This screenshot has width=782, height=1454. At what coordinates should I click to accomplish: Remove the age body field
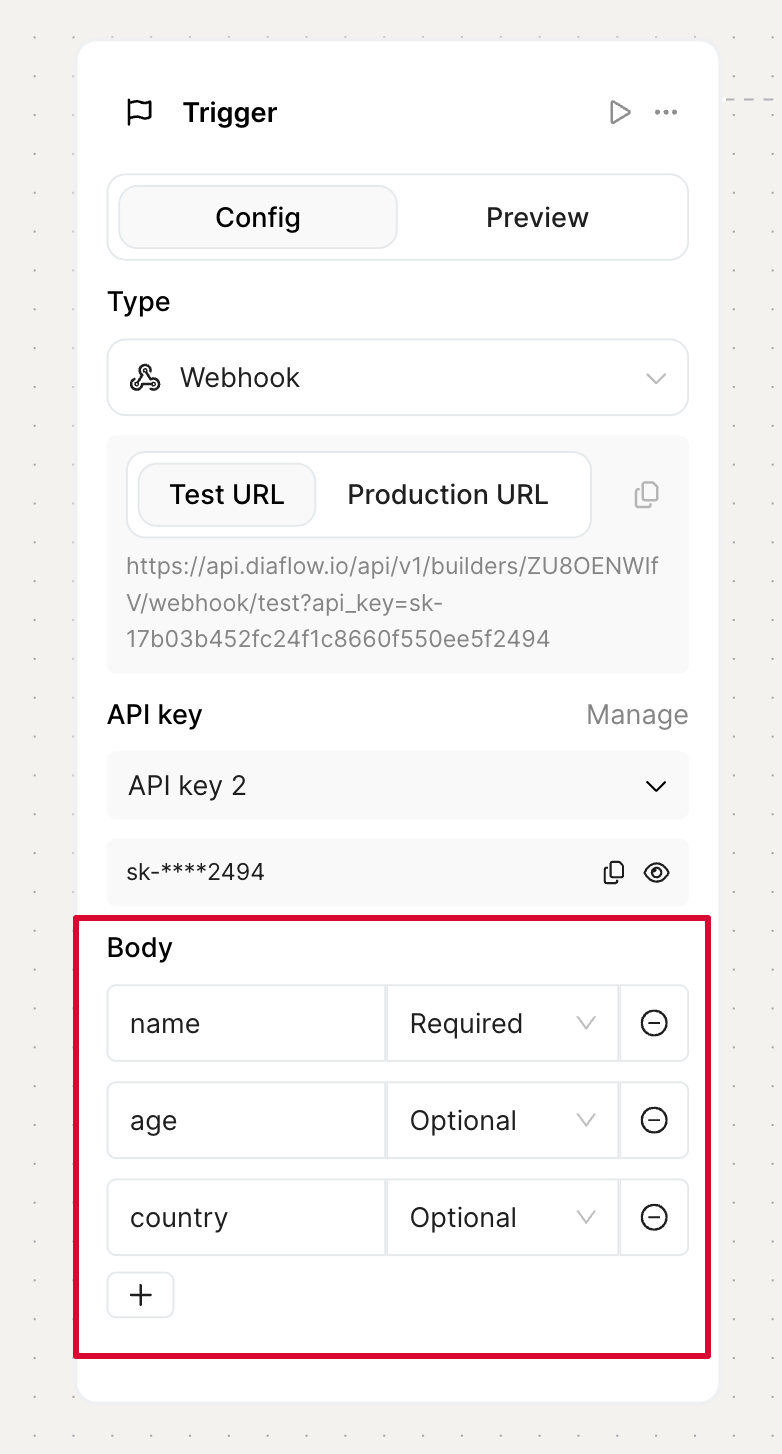coord(654,1120)
